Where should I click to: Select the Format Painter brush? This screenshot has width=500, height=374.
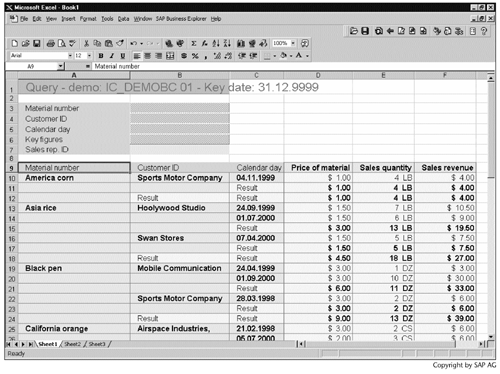coord(120,43)
